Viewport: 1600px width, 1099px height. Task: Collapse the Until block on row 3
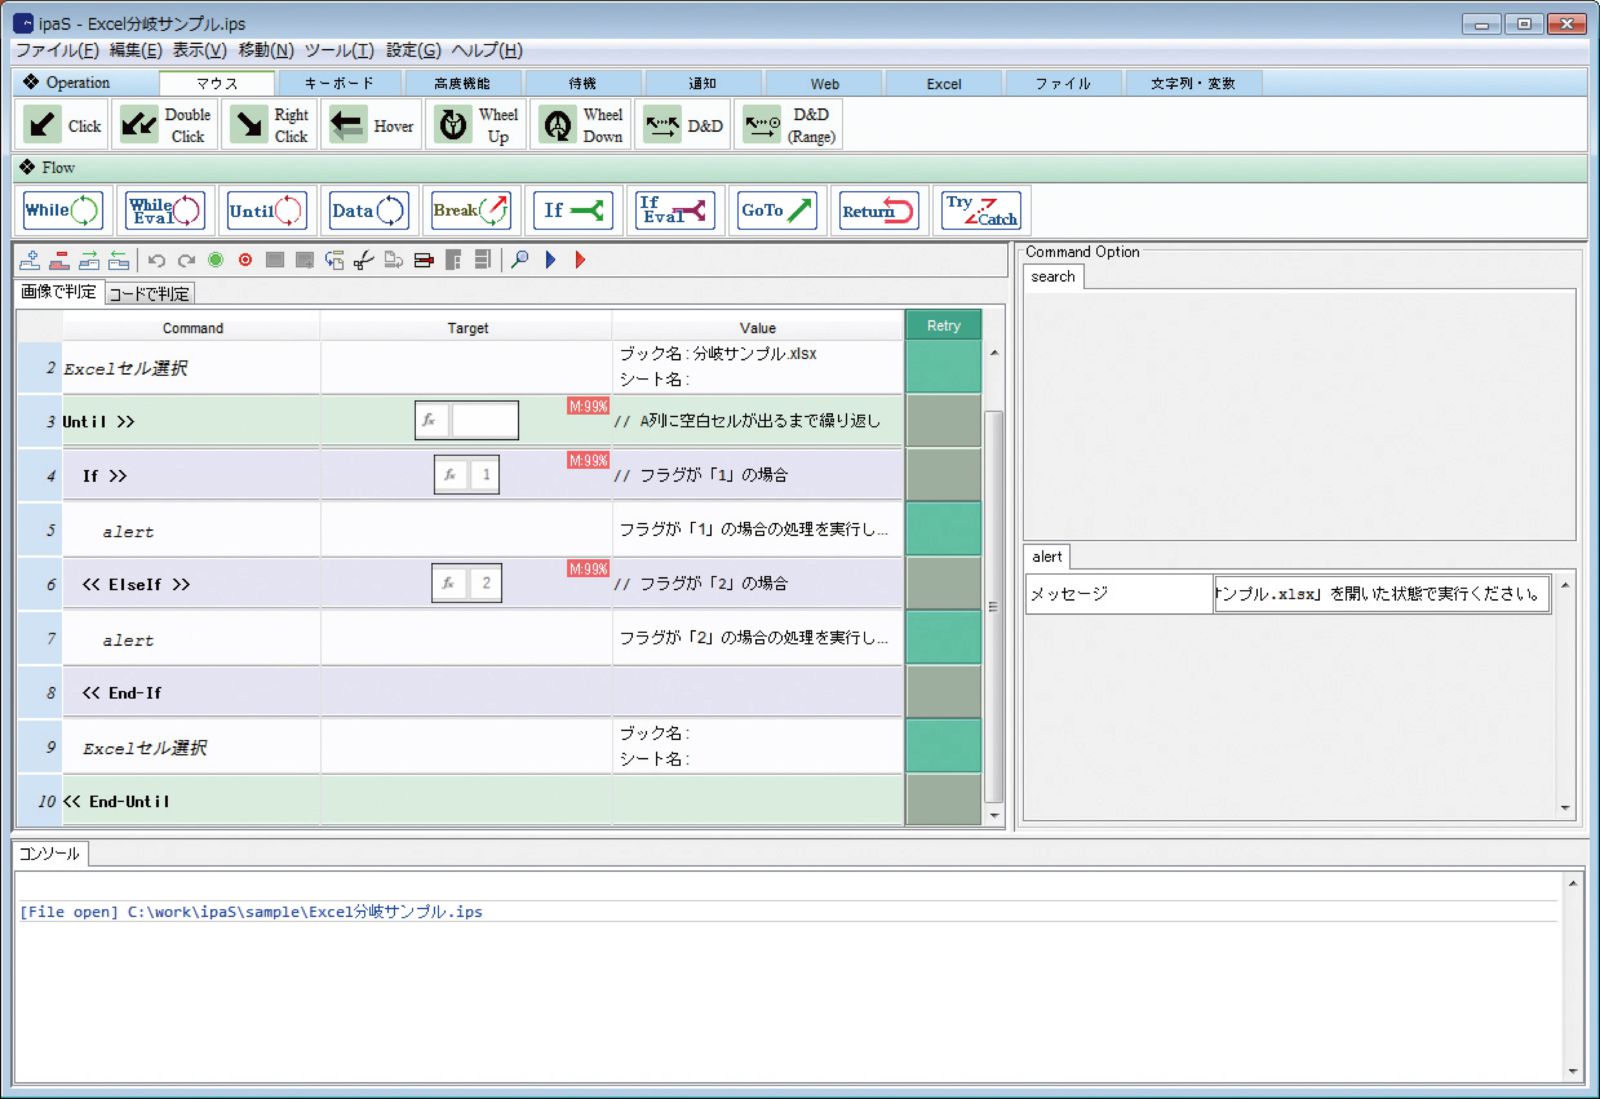(125, 422)
